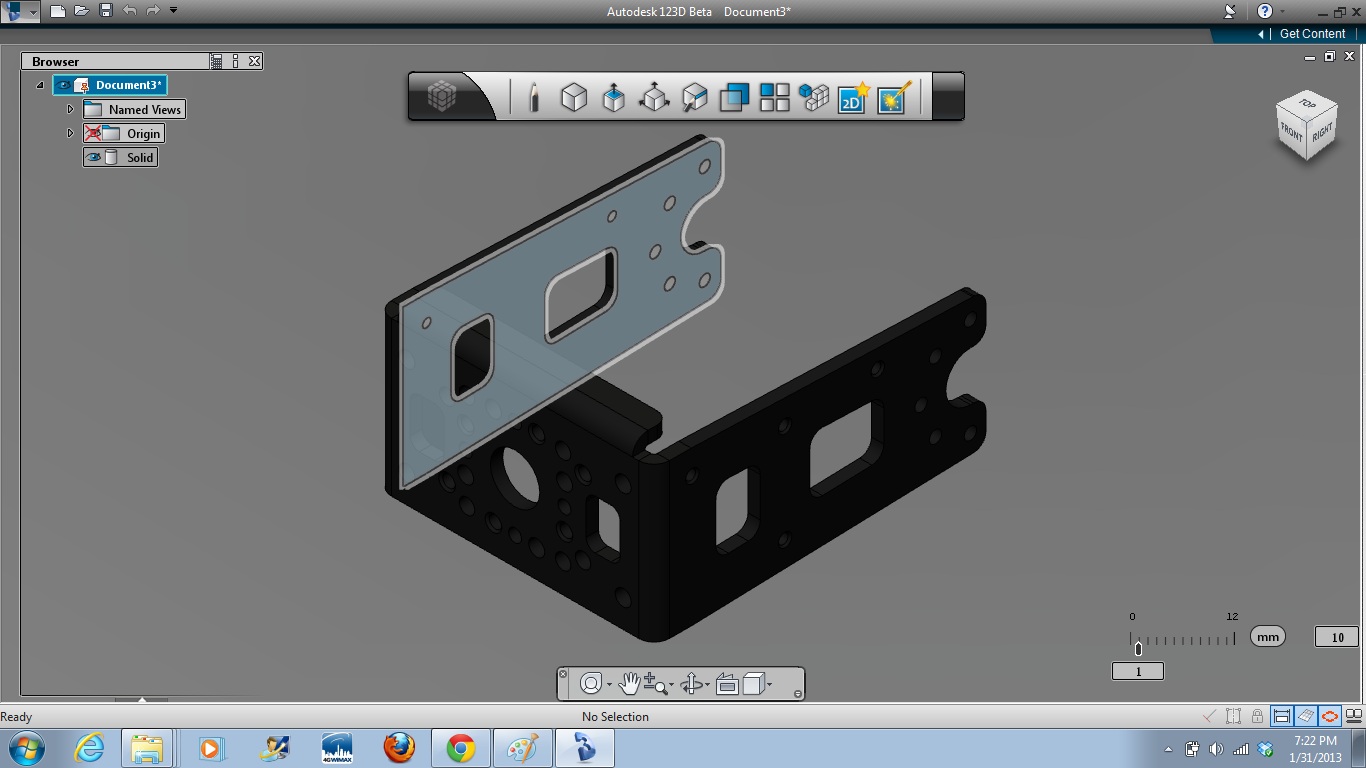Image resolution: width=1366 pixels, height=768 pixels.
Task: Close the Browser panel
Action: tap(255, 61)
